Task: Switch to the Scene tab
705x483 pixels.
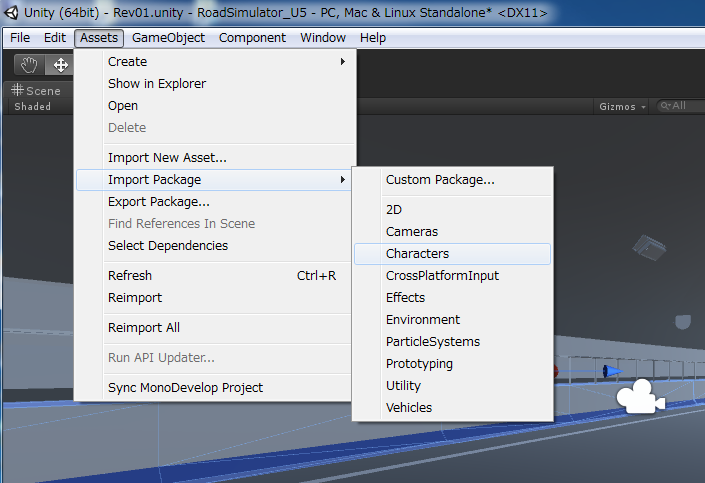Action: click(37, 90)
